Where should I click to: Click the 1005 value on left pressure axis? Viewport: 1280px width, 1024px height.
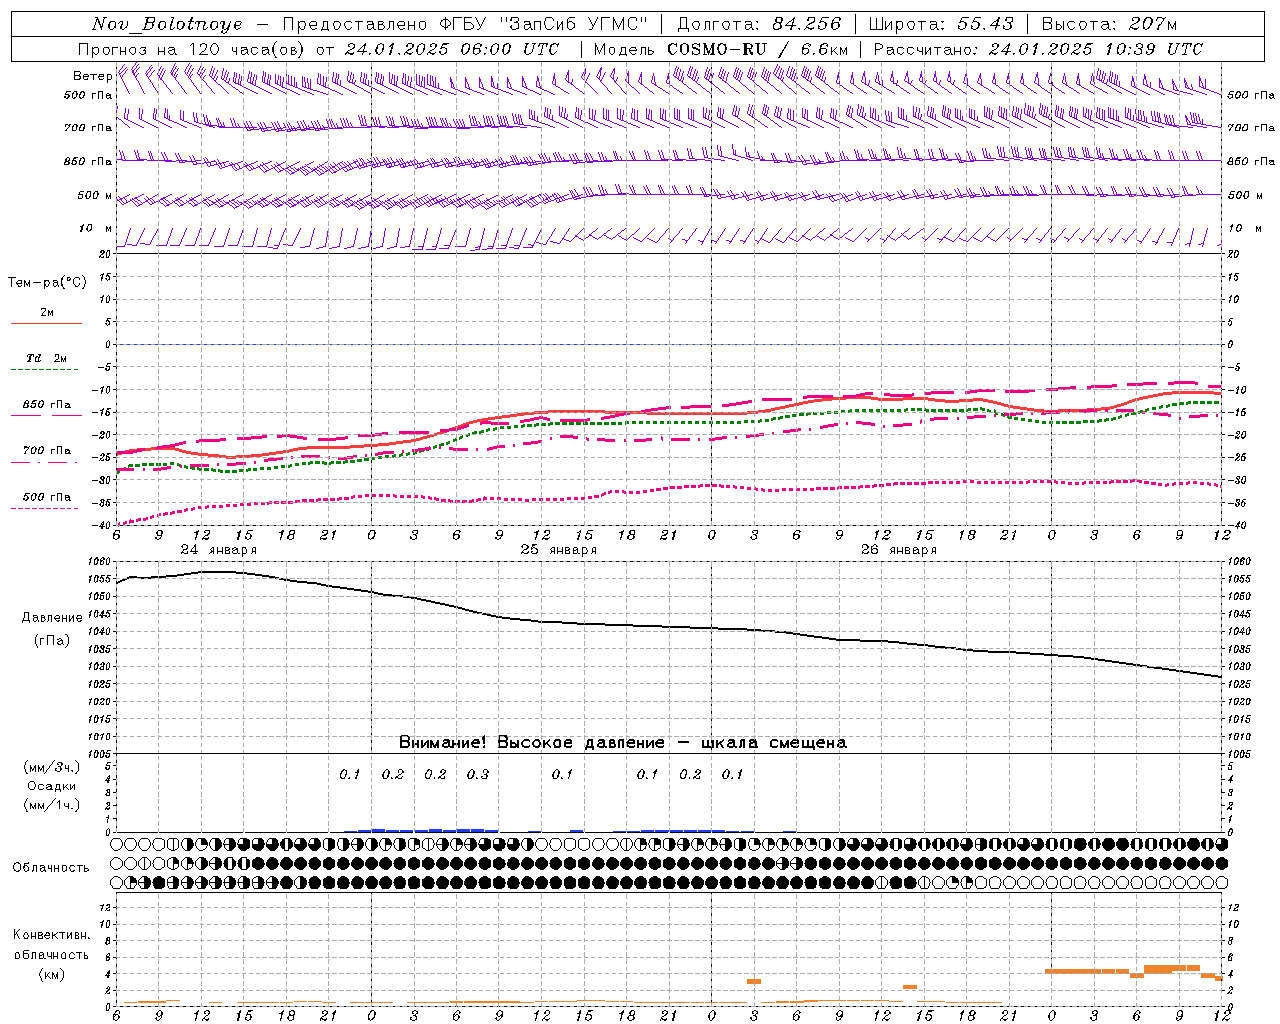coord(100,754)
